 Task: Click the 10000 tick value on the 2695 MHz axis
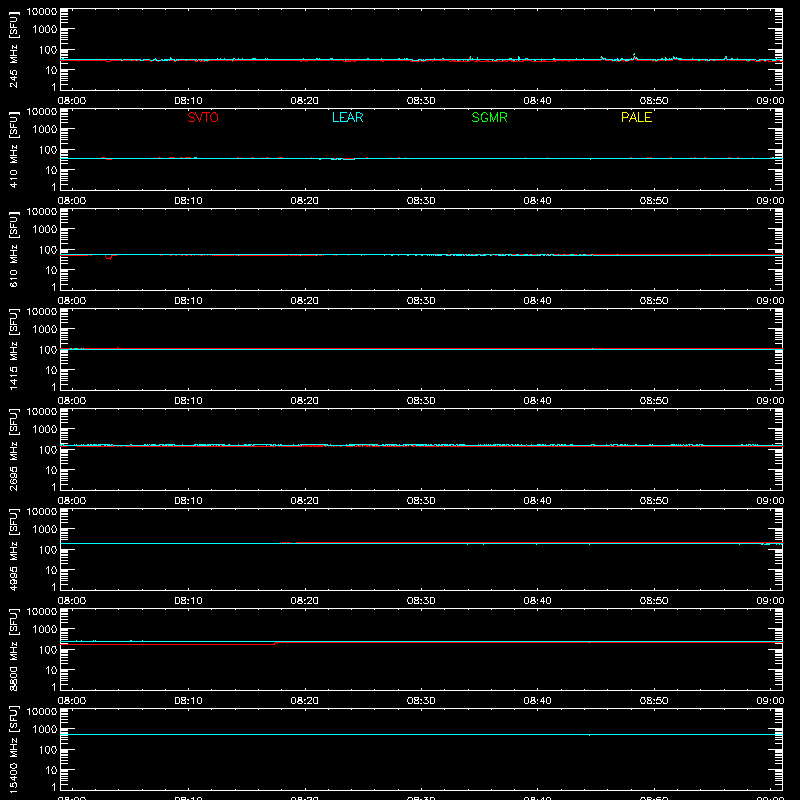coord(42,412)
